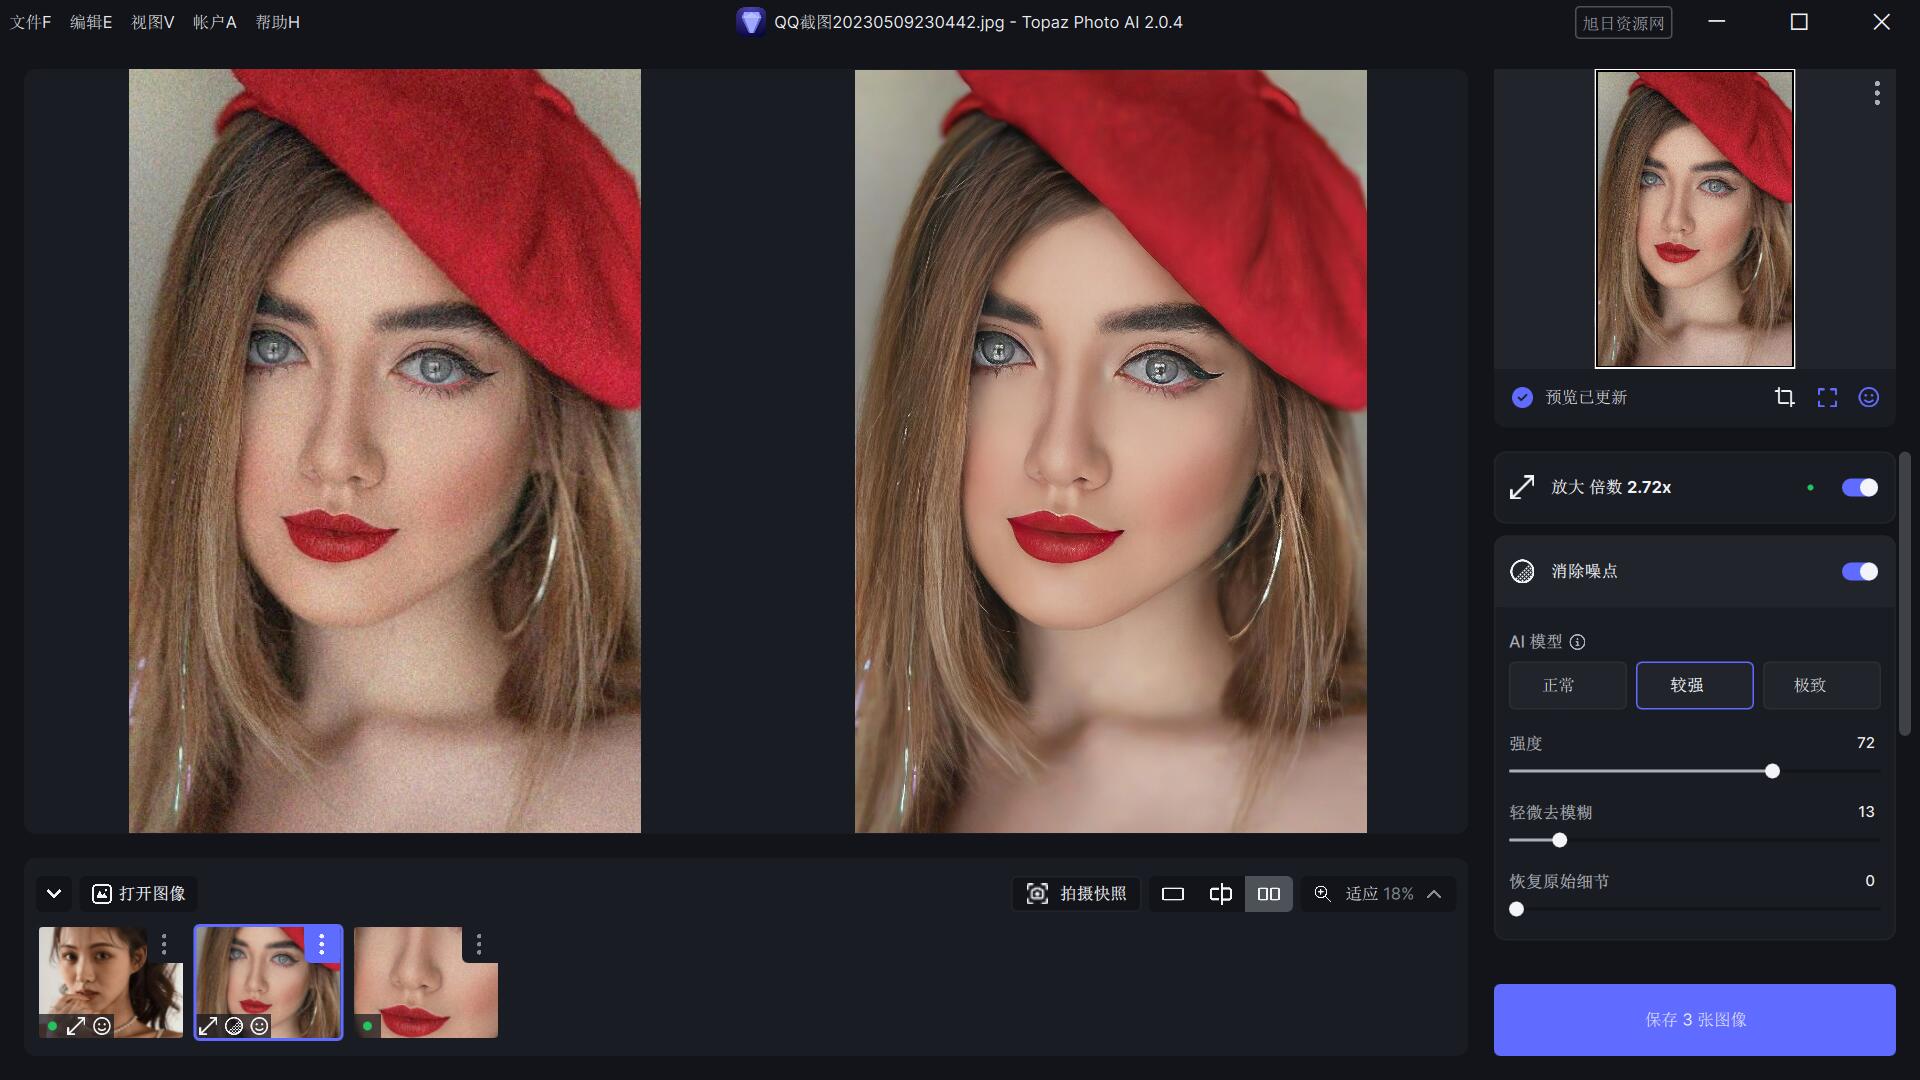Viewport: 1920px width, 1080px height.
Task: Click 打开图像 button
Action: [x=139, y=893]
